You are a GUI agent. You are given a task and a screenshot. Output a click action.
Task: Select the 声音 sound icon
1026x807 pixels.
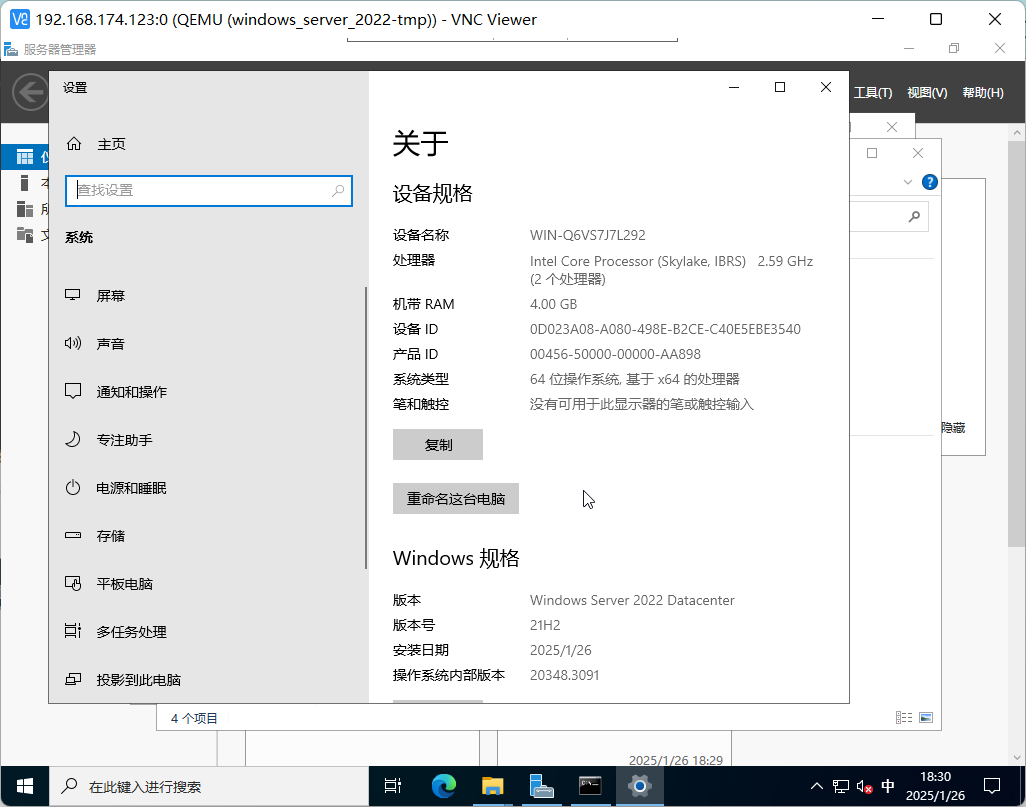pos(73,343)
